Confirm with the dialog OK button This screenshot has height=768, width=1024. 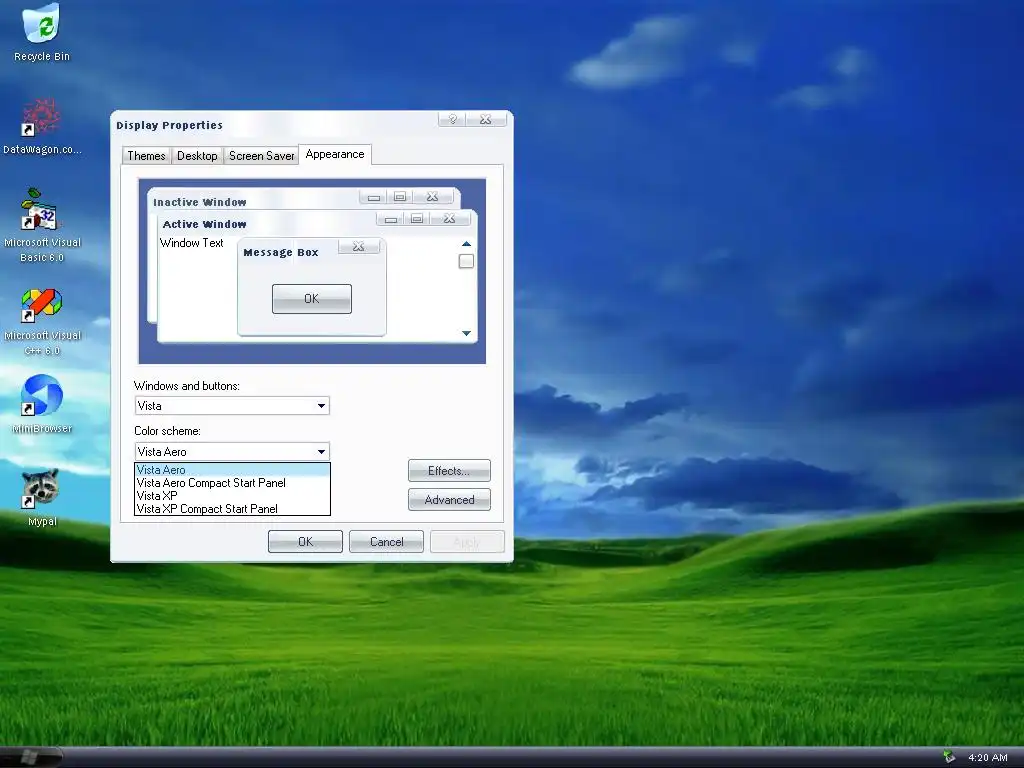point(305,541)
